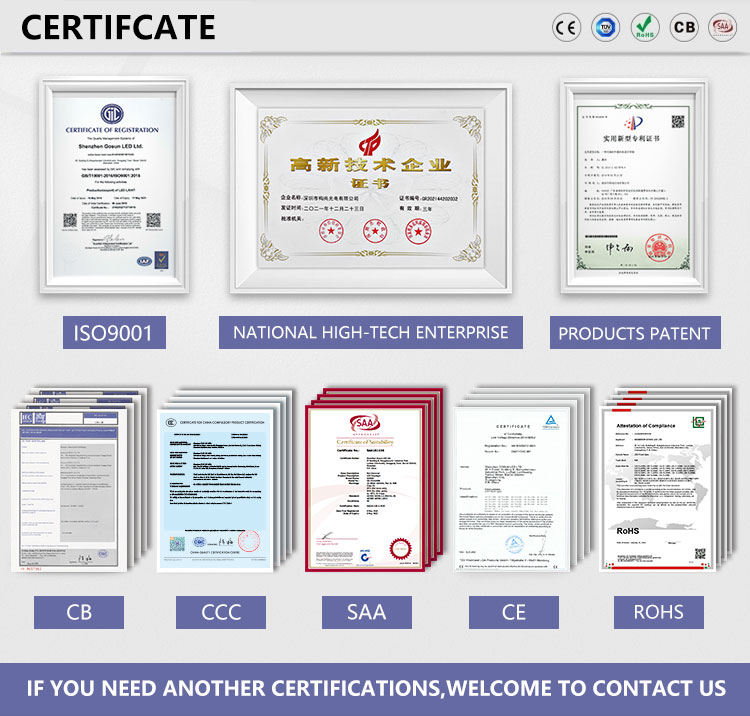
Task: Select the SAA label button
Action: coord(367,612)
